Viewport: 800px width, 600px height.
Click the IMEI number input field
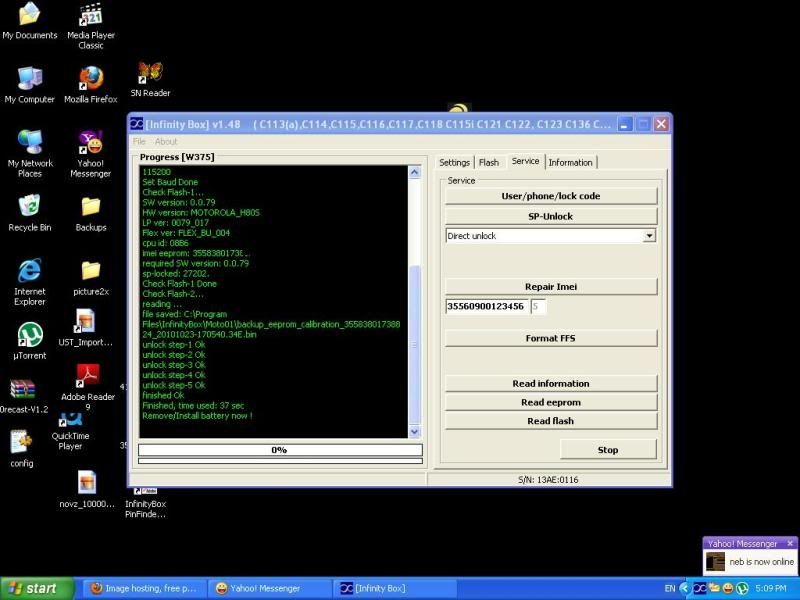pos(486,306)
